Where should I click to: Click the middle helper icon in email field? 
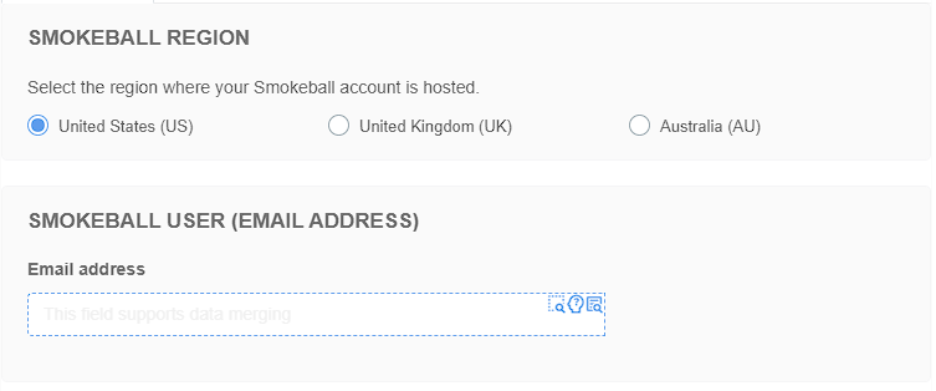pos(575,304)
